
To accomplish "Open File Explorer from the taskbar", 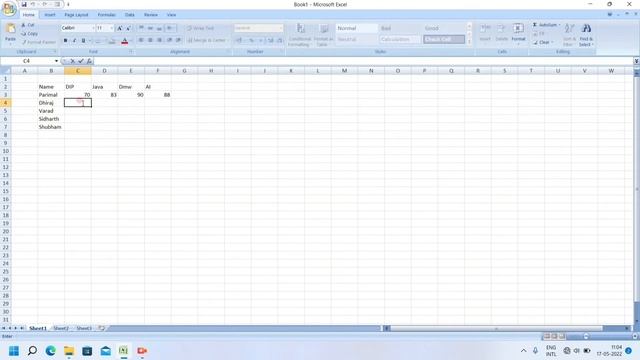I will (x=69, y=351).
